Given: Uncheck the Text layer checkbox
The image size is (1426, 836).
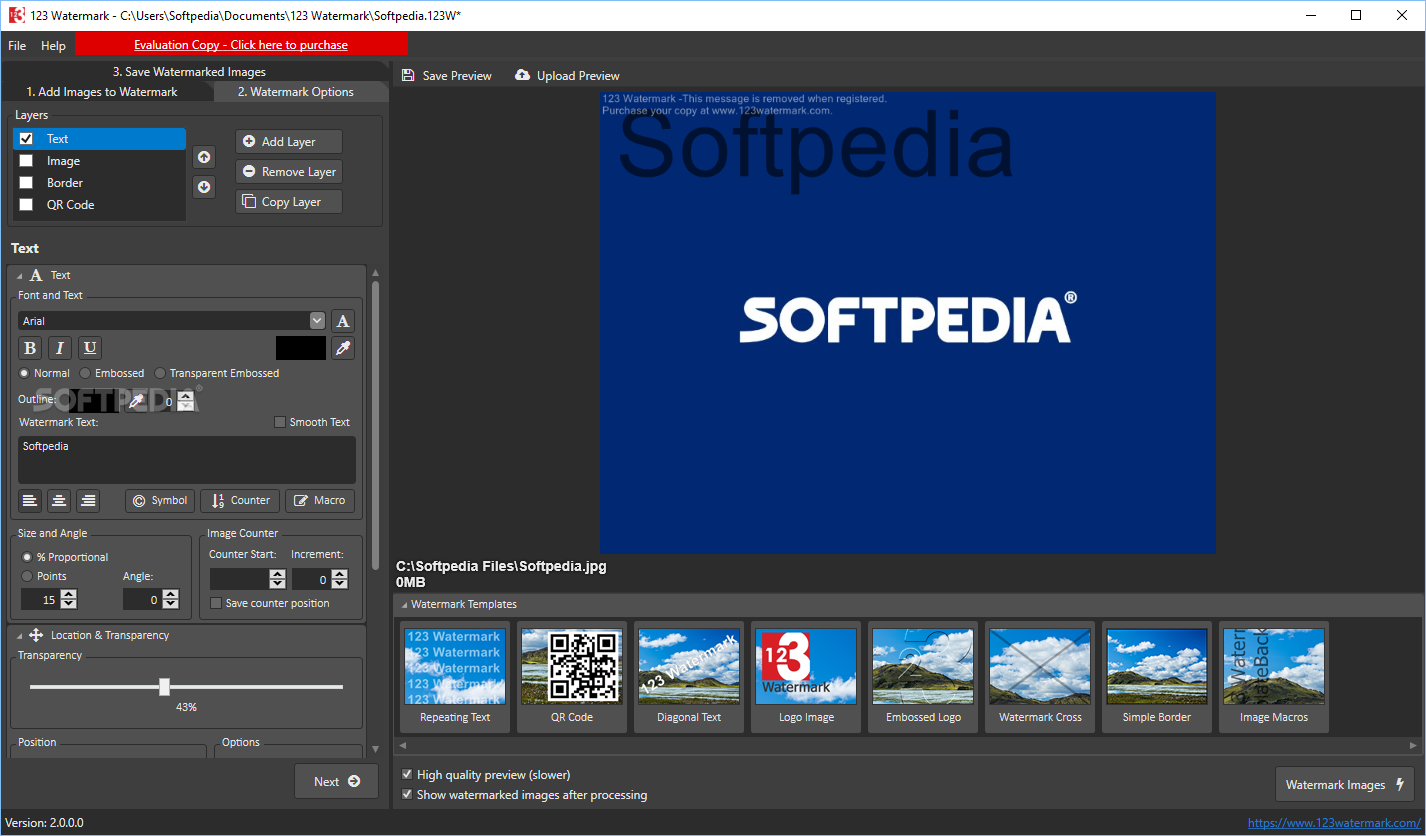Looking at the screenshot, I should [x=27, y=139].
